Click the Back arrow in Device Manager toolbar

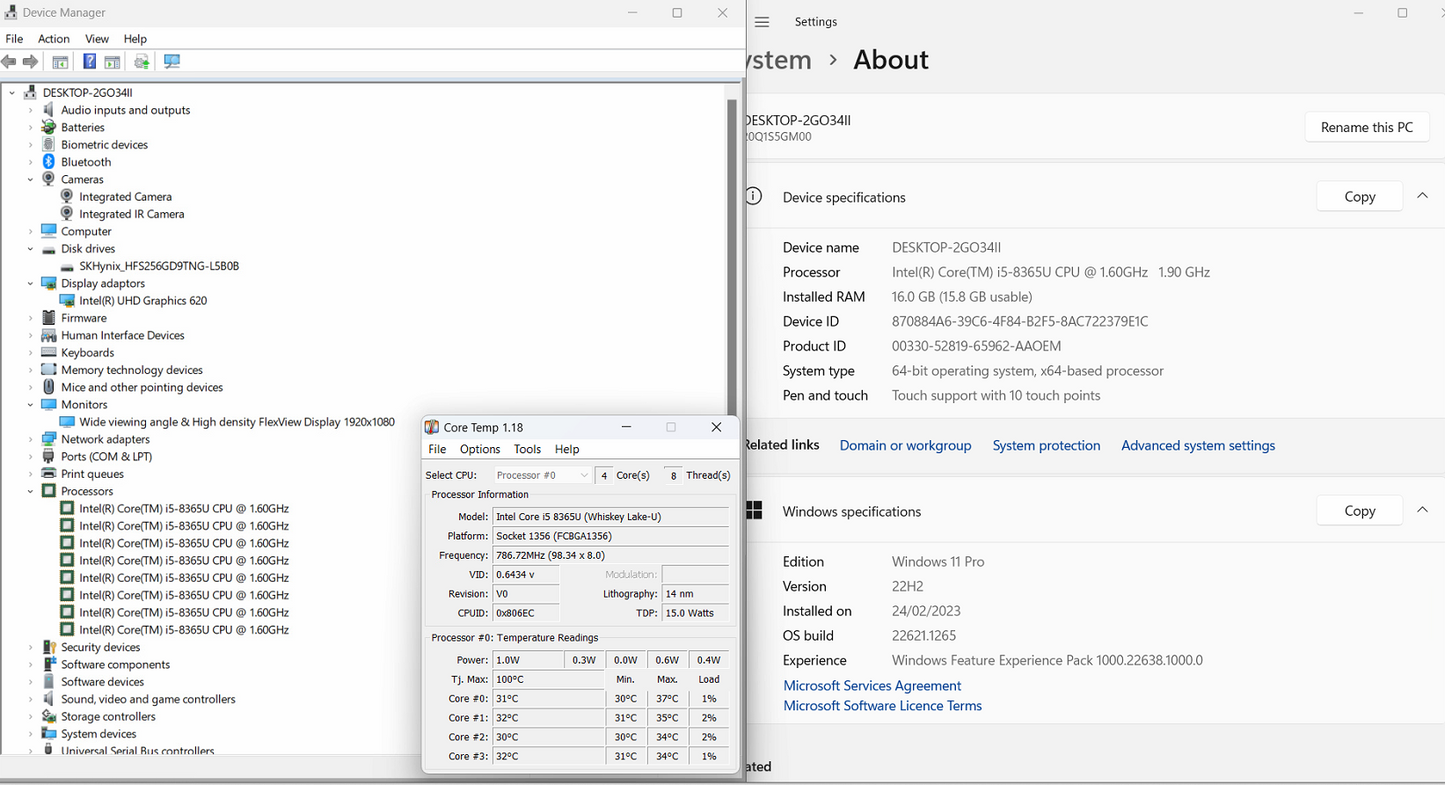[x=9, y=62]
